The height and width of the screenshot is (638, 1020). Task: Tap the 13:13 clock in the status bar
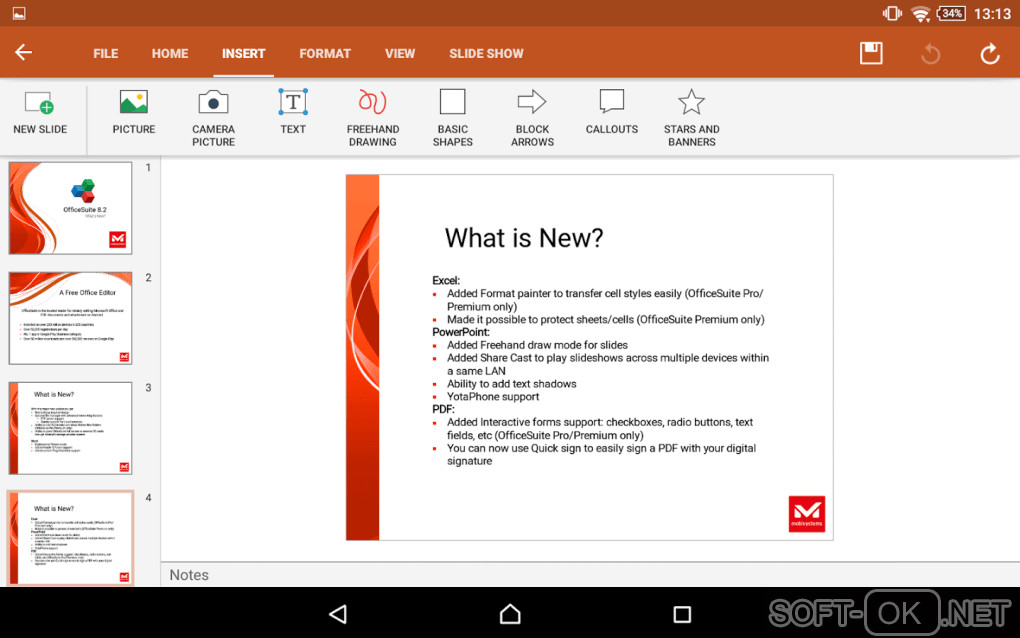992,14
